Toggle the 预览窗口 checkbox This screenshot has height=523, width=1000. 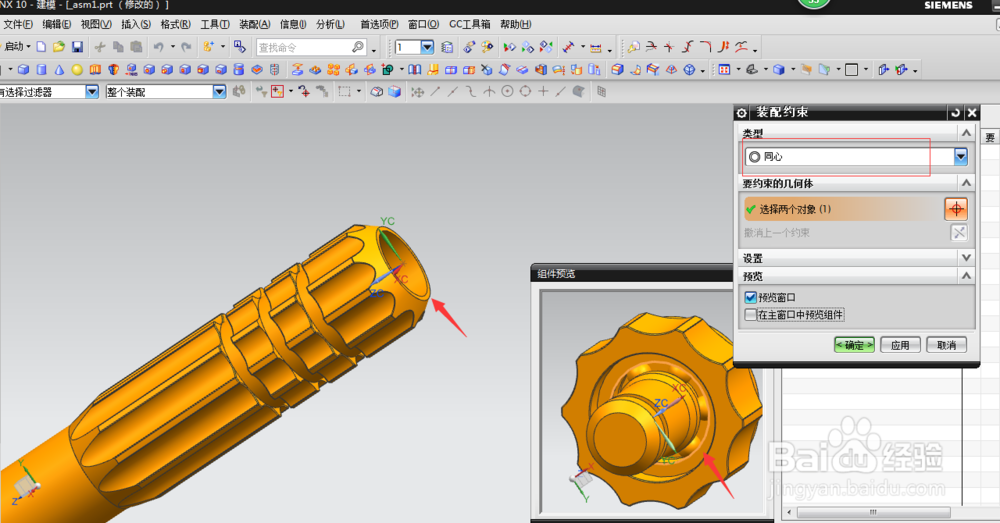pyautogui.click(x=751, y=297)
